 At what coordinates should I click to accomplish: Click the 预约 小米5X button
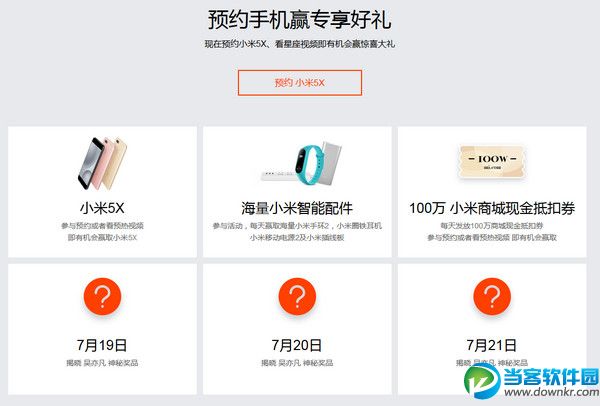300,83
